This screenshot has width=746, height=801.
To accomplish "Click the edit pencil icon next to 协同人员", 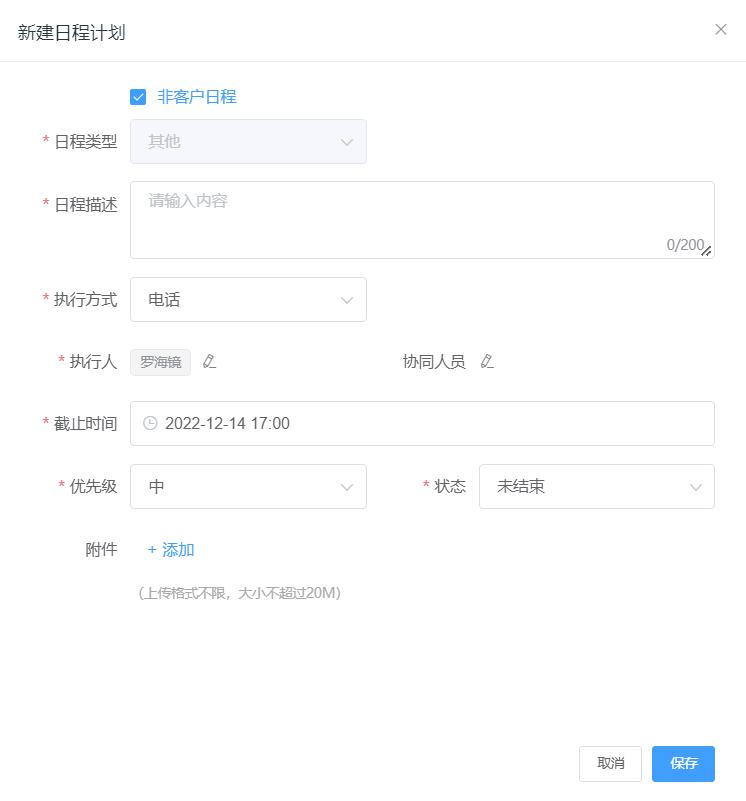I will tap(487, 362).
